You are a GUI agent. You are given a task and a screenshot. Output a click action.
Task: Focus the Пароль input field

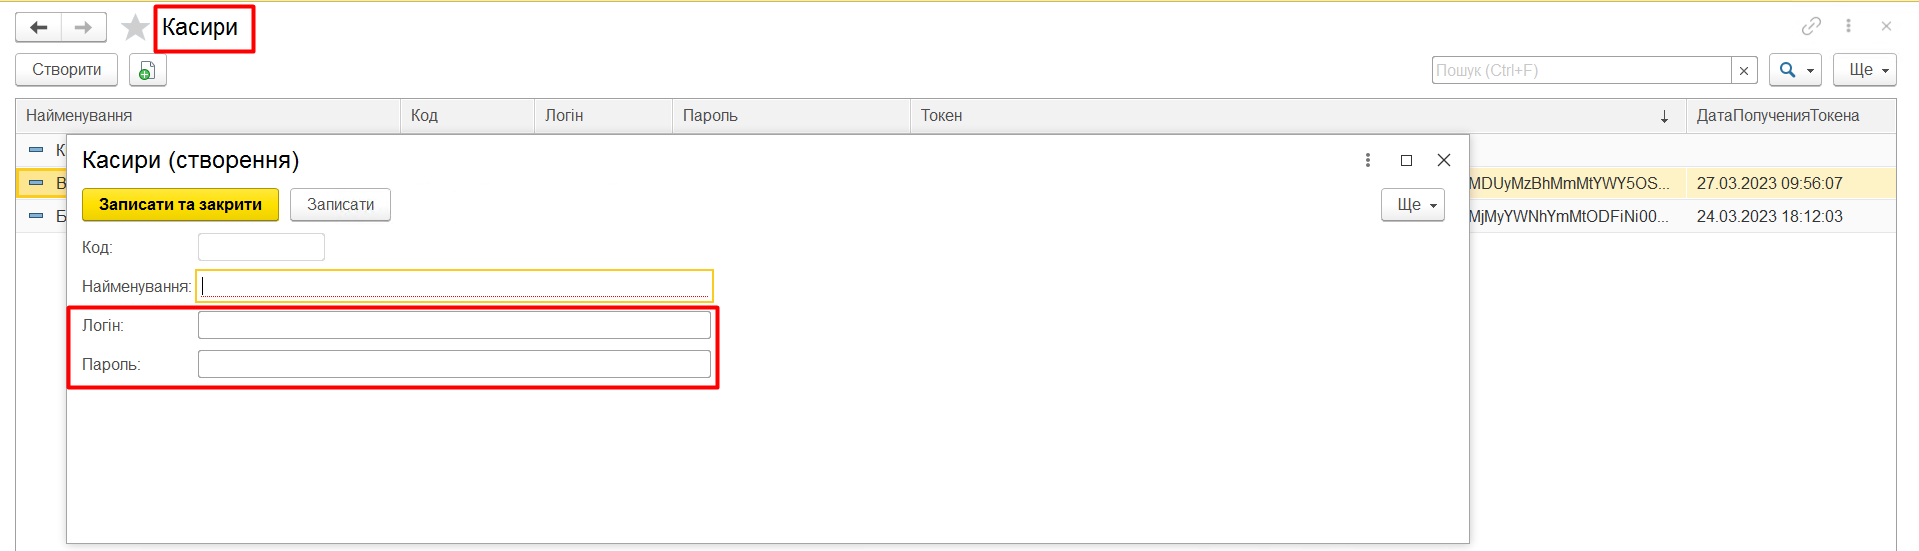(454, 364)
